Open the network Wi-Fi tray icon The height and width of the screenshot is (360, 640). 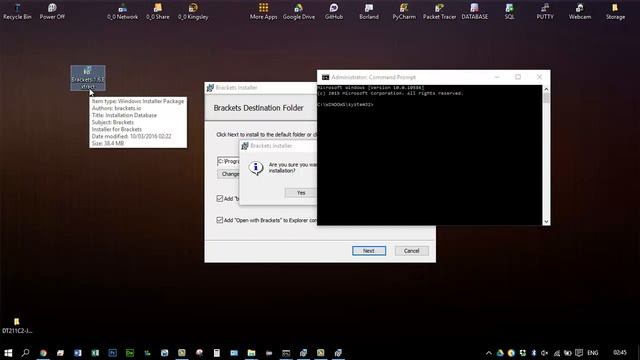[556, 353]
